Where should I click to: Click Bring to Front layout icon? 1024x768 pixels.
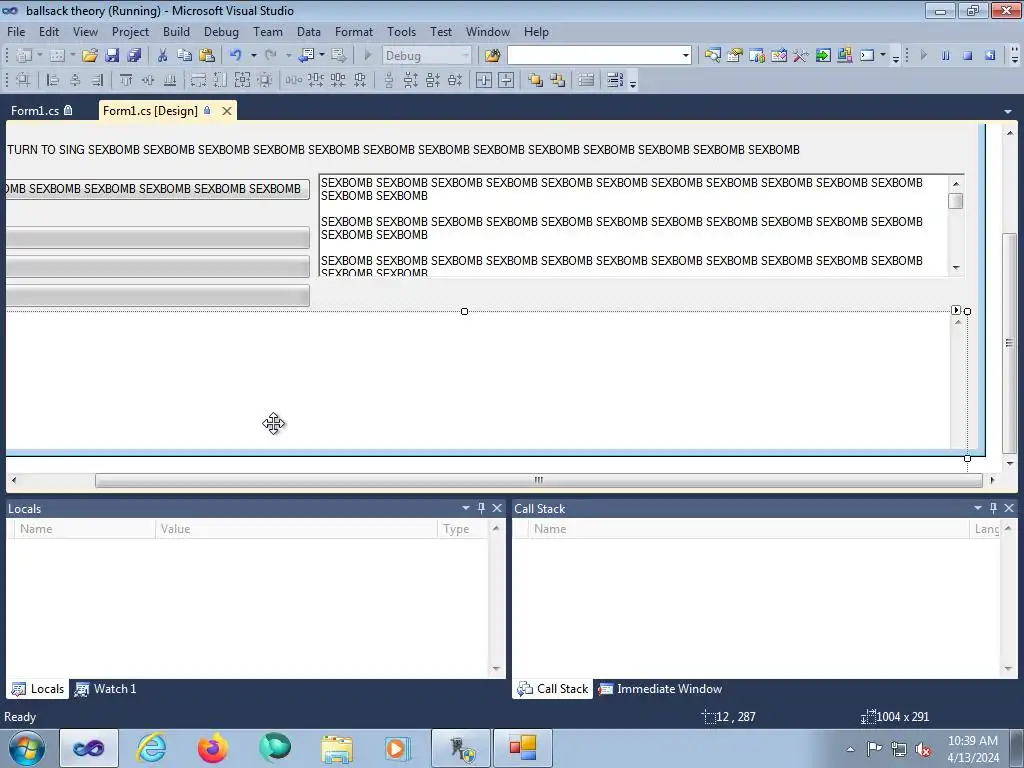[536, 80]
